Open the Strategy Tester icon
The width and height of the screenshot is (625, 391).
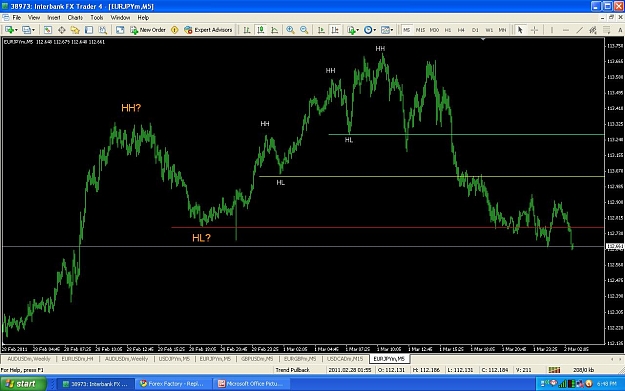(x=102, y=30)
